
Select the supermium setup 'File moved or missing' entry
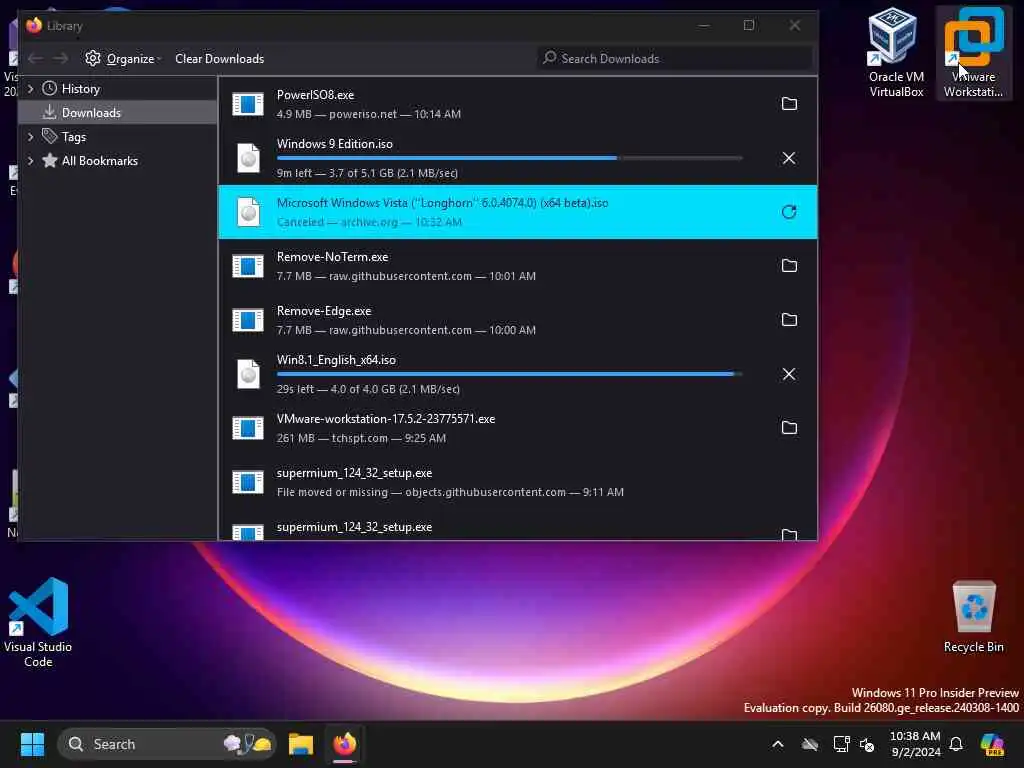[x=517, y=482]
